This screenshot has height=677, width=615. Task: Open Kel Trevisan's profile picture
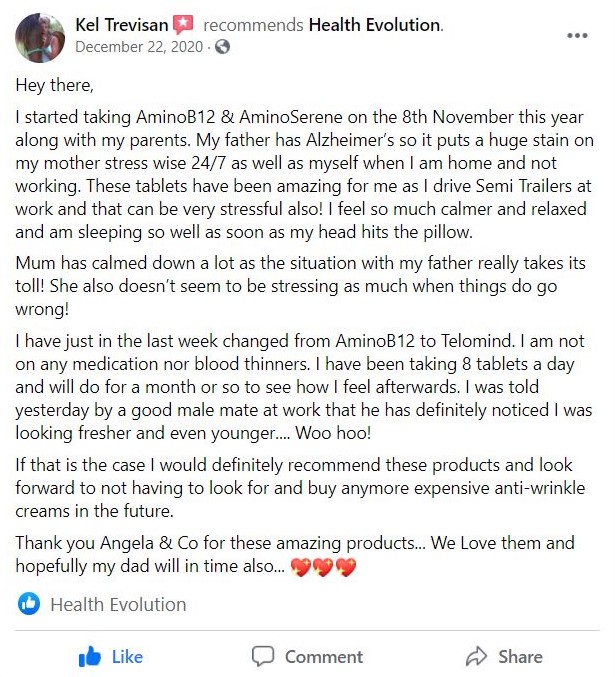click(x=40, y=38)
